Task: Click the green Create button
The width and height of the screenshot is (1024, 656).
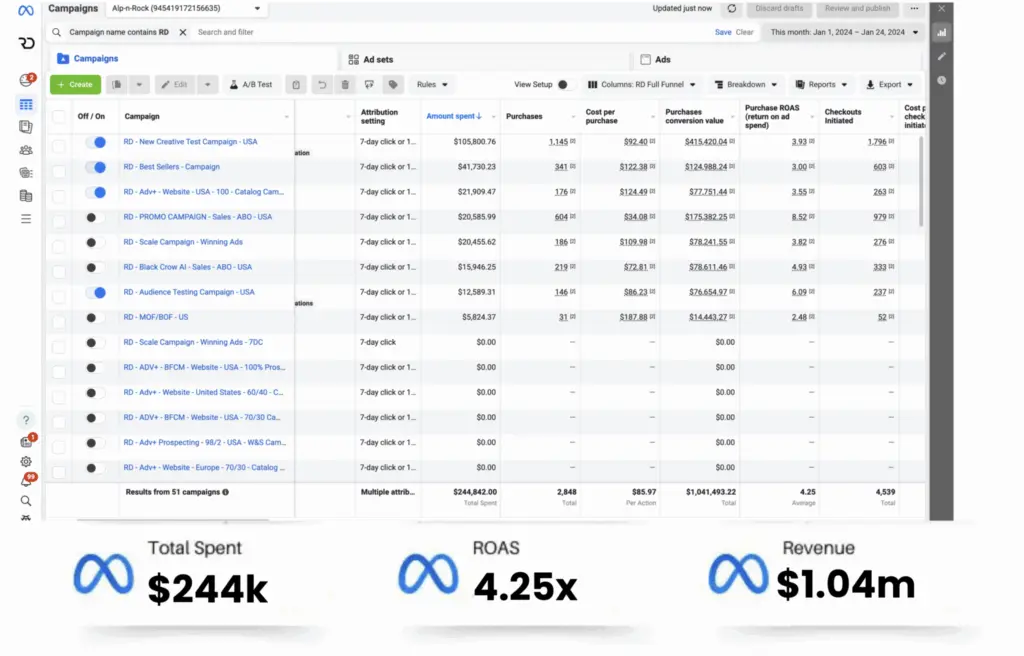Action: [75, 84]
